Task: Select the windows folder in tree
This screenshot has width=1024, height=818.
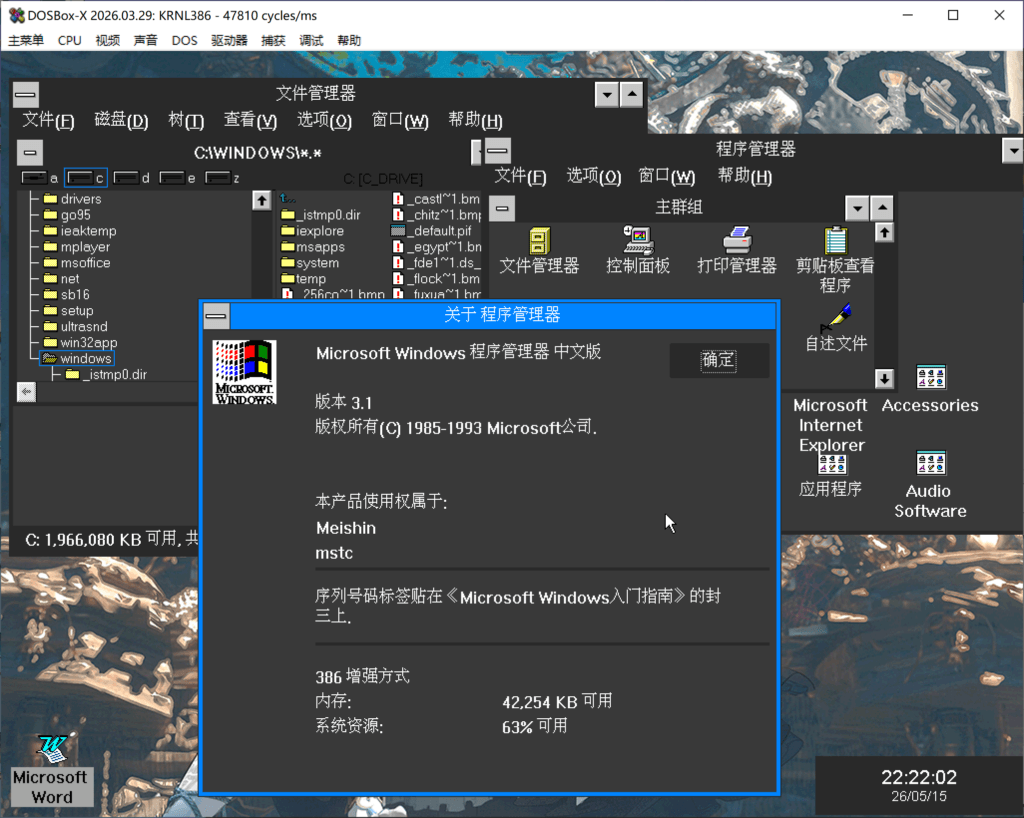Action: (77, 358)
